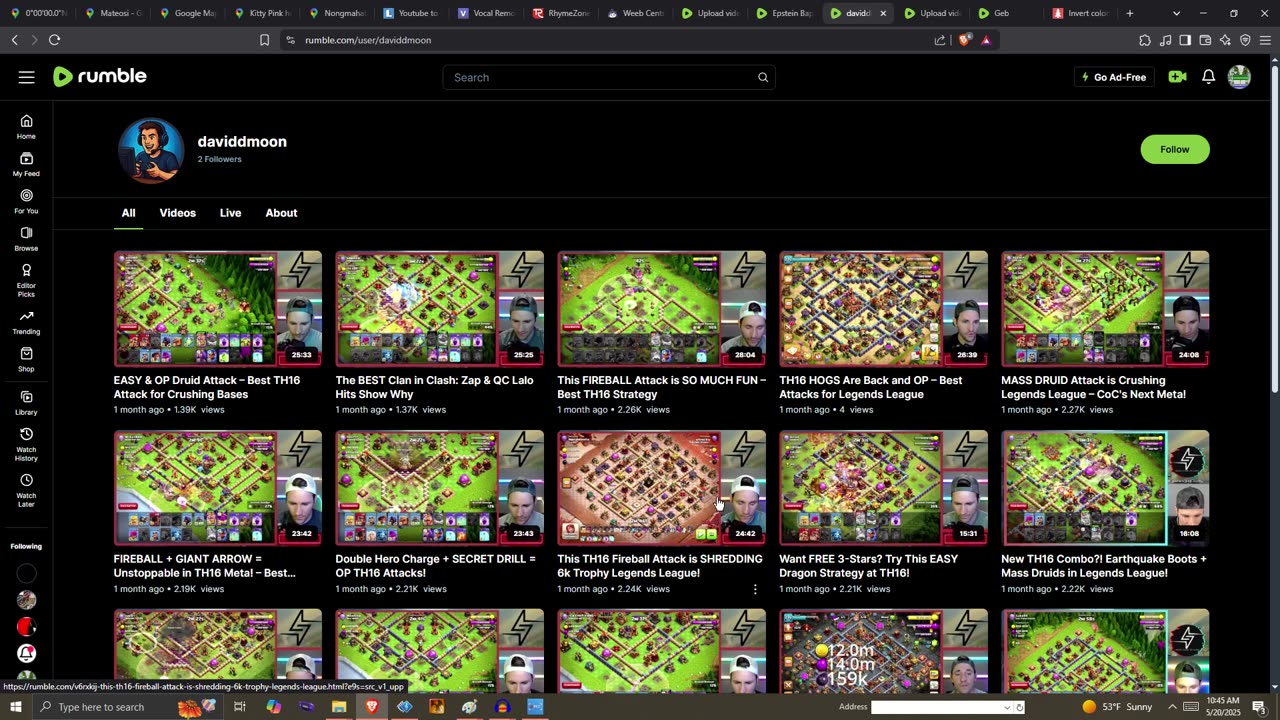Viewport: 1280px width, 720px height.
Task: Click the Rumble logo
Action: coord(100,77)
